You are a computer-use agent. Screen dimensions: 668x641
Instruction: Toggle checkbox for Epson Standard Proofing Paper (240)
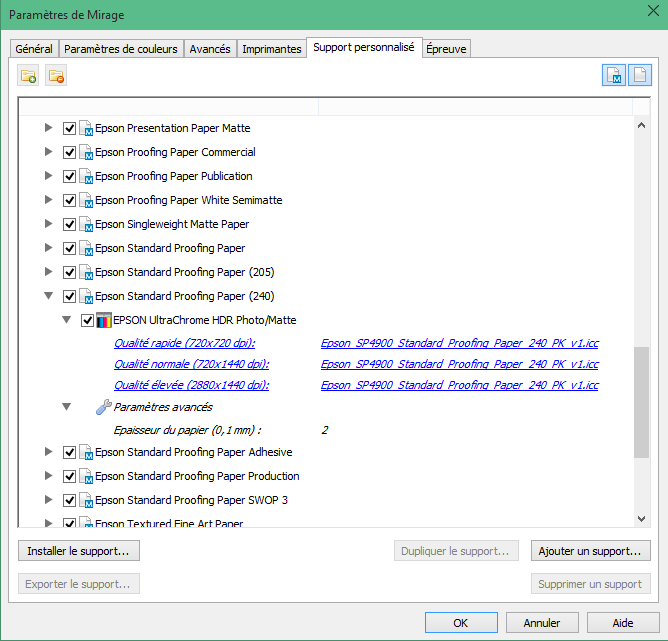click(x=69, y=296)
